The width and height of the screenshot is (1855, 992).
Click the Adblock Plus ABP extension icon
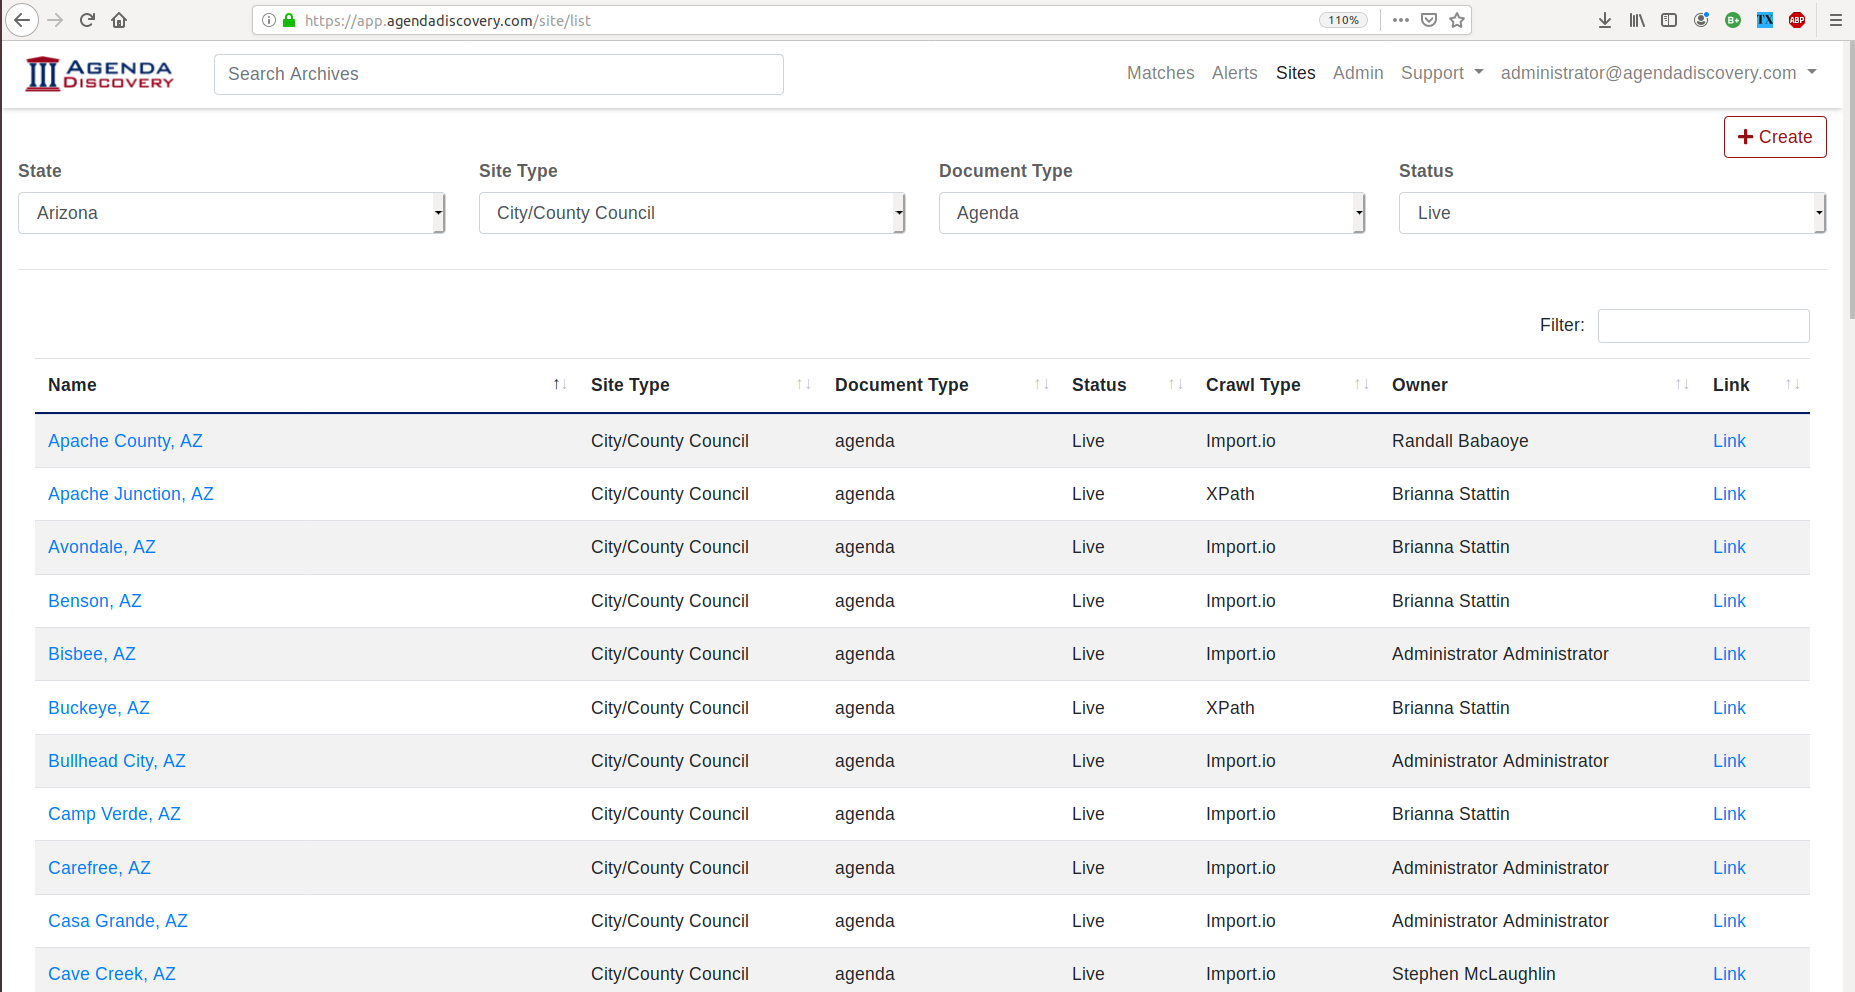coord(1797,20)
